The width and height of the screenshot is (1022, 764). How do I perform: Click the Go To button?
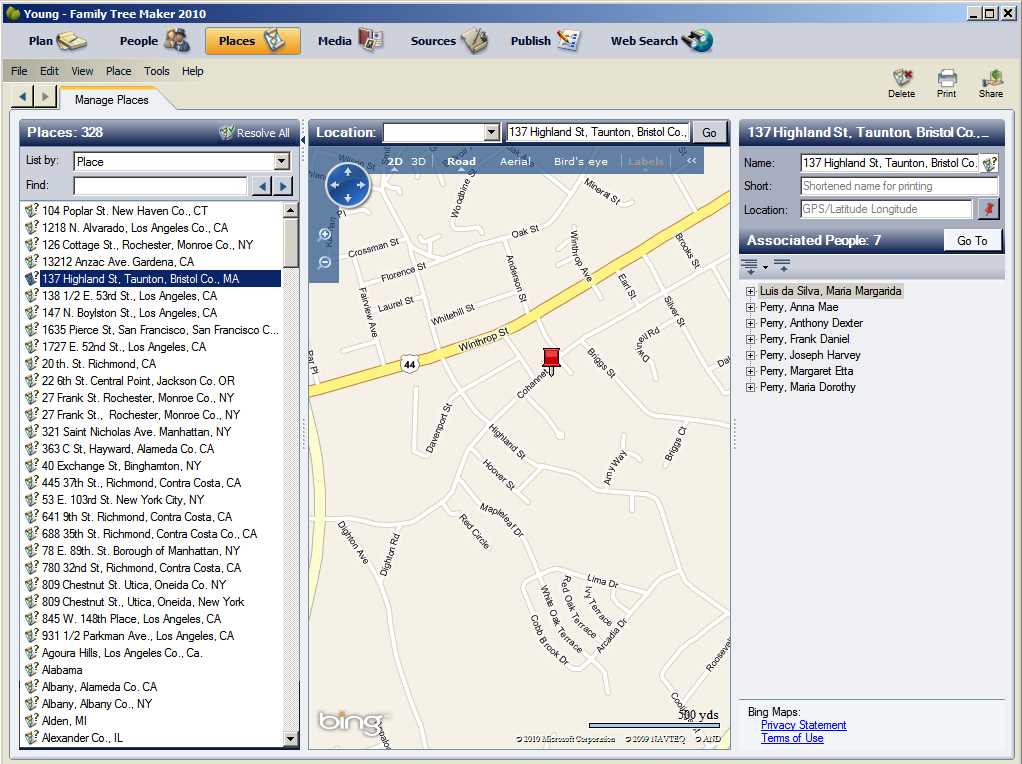pos(972,241)
